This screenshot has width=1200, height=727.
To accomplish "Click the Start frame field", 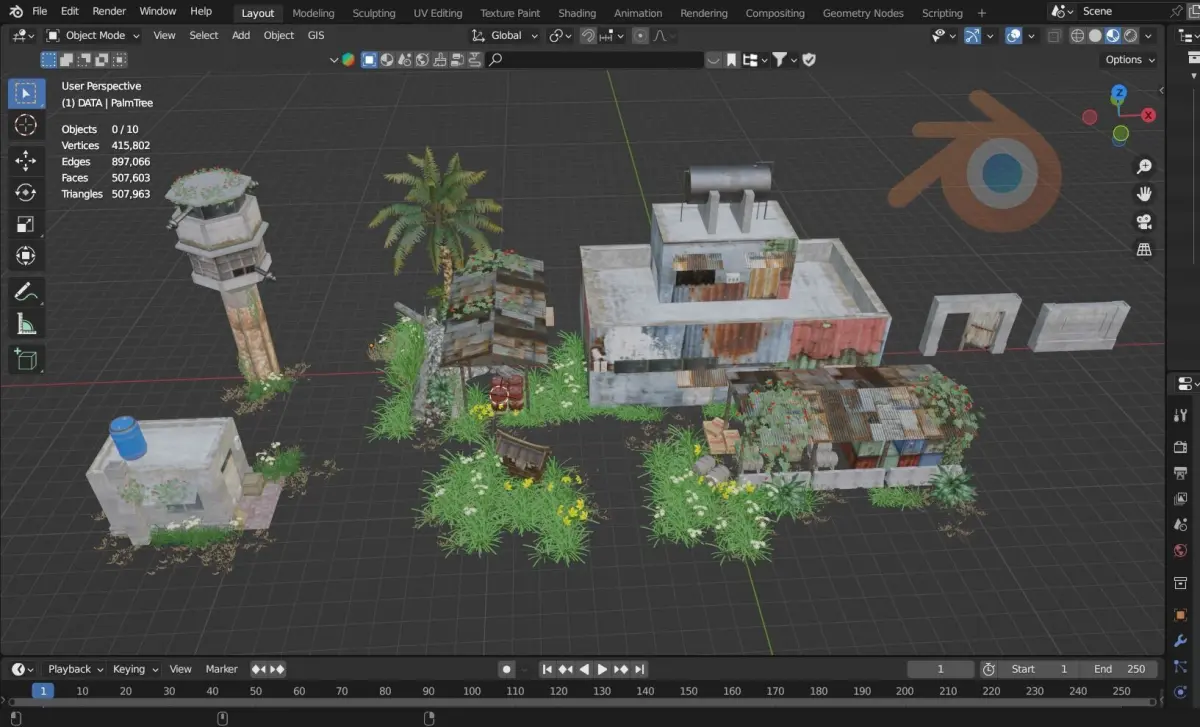I will click(x=1039, y=669).
